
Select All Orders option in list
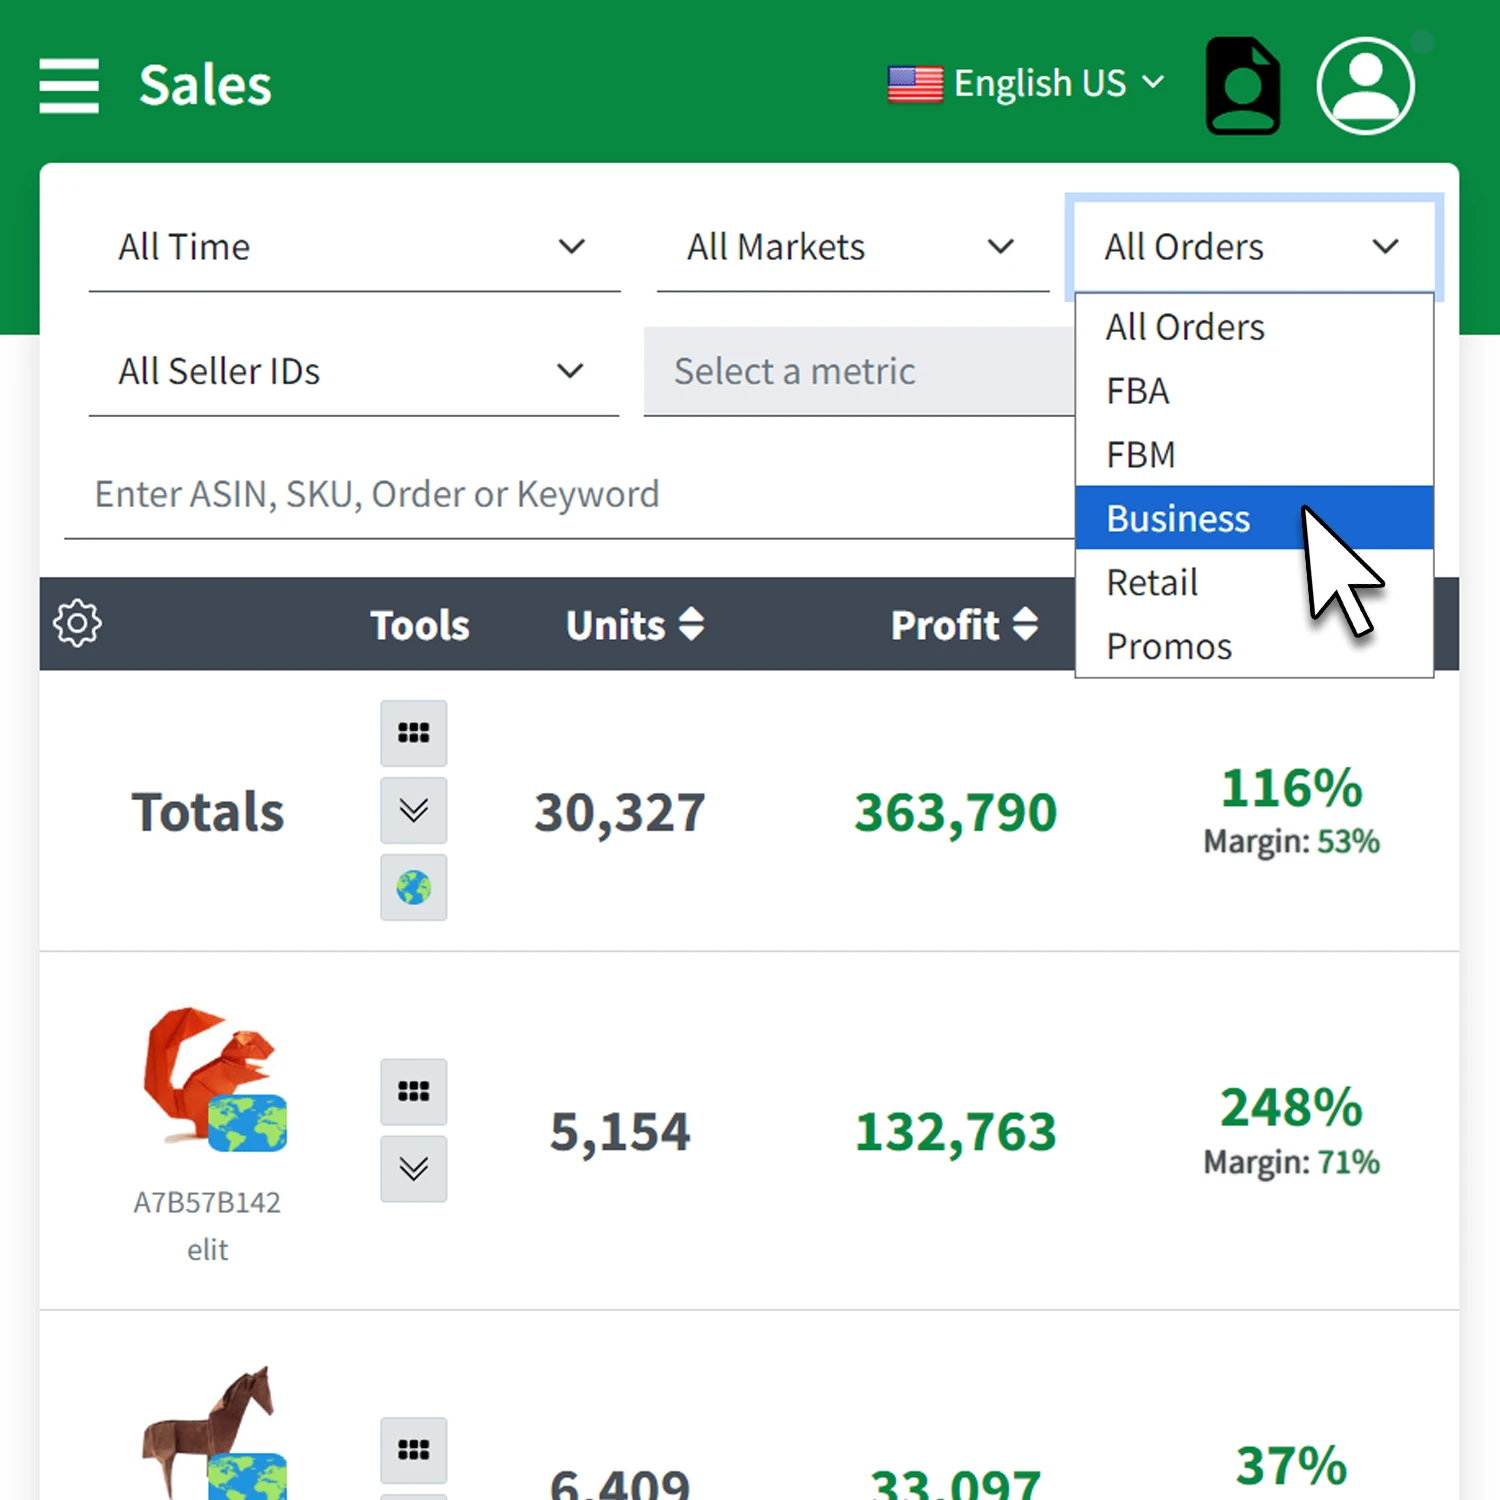(1254, 327)
